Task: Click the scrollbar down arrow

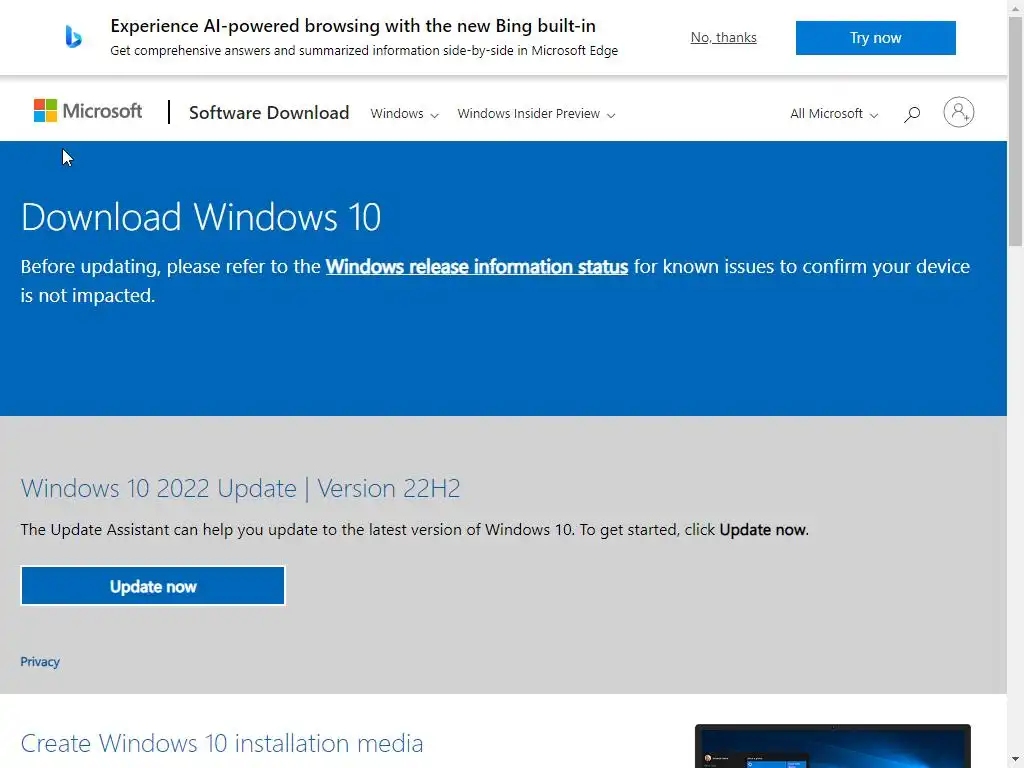Action: (1016, 760)
